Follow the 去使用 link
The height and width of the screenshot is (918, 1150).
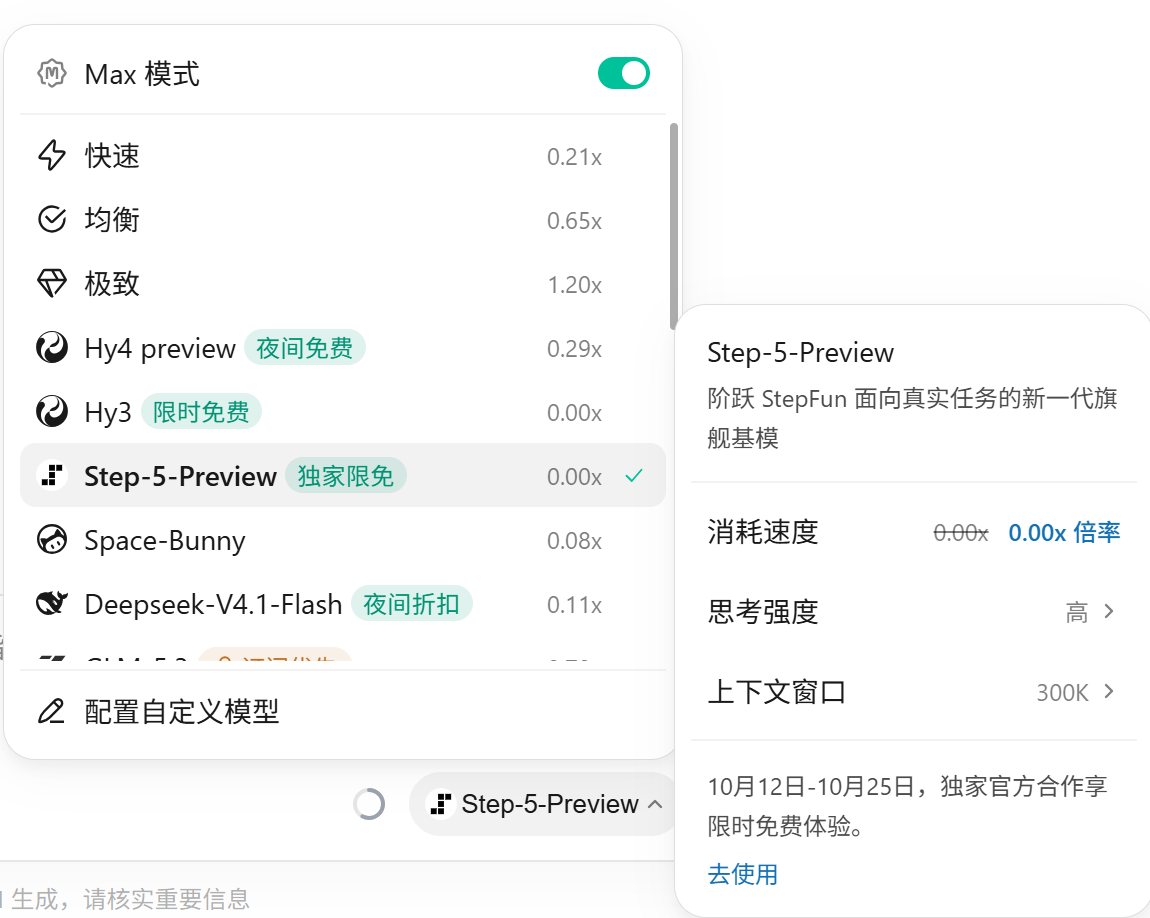tap(742, 874)
